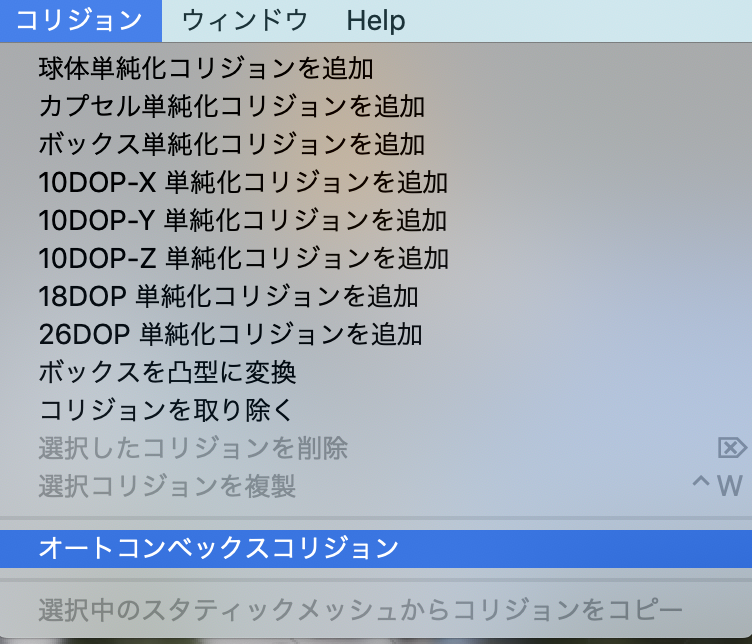Open the コリジョン menu
Image resolution: width=752 pixels, height=644 pixels.
click(81, 21)
